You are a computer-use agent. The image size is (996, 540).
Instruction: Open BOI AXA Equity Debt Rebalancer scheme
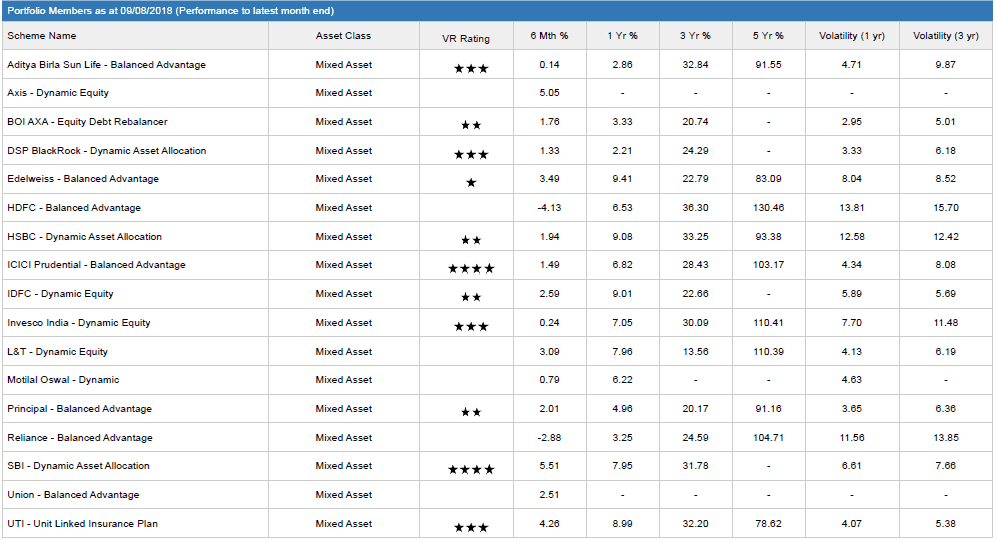88,122
